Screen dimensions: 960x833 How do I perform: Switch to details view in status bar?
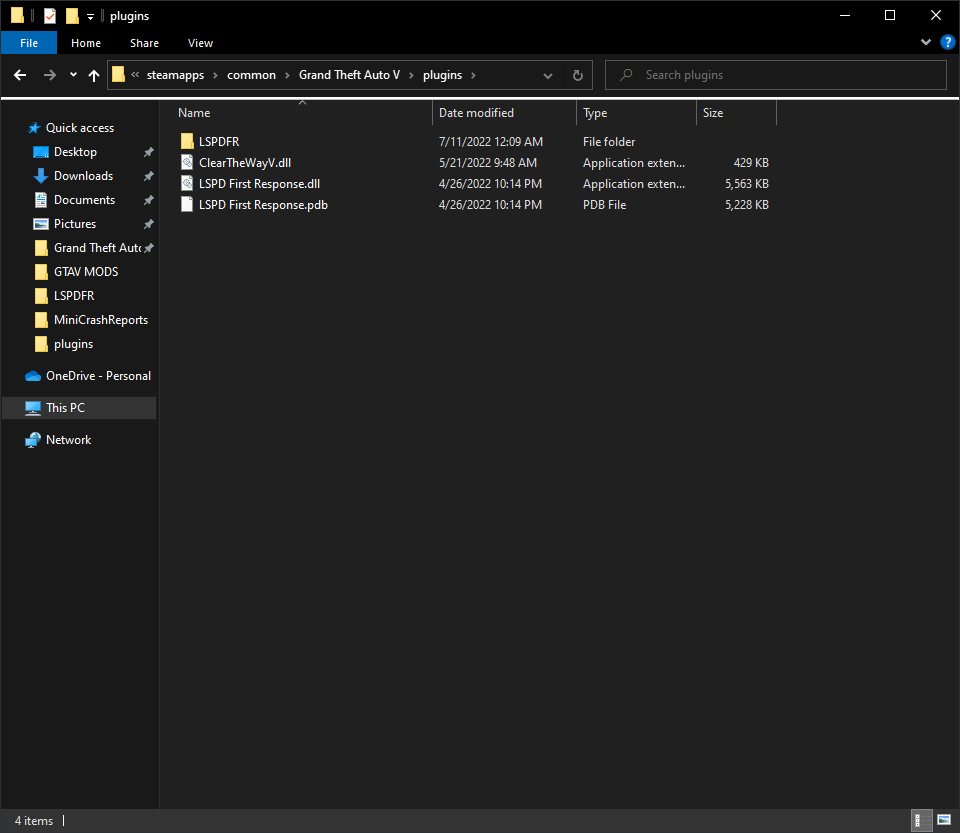pyautogui.click(x=917, y=820)
